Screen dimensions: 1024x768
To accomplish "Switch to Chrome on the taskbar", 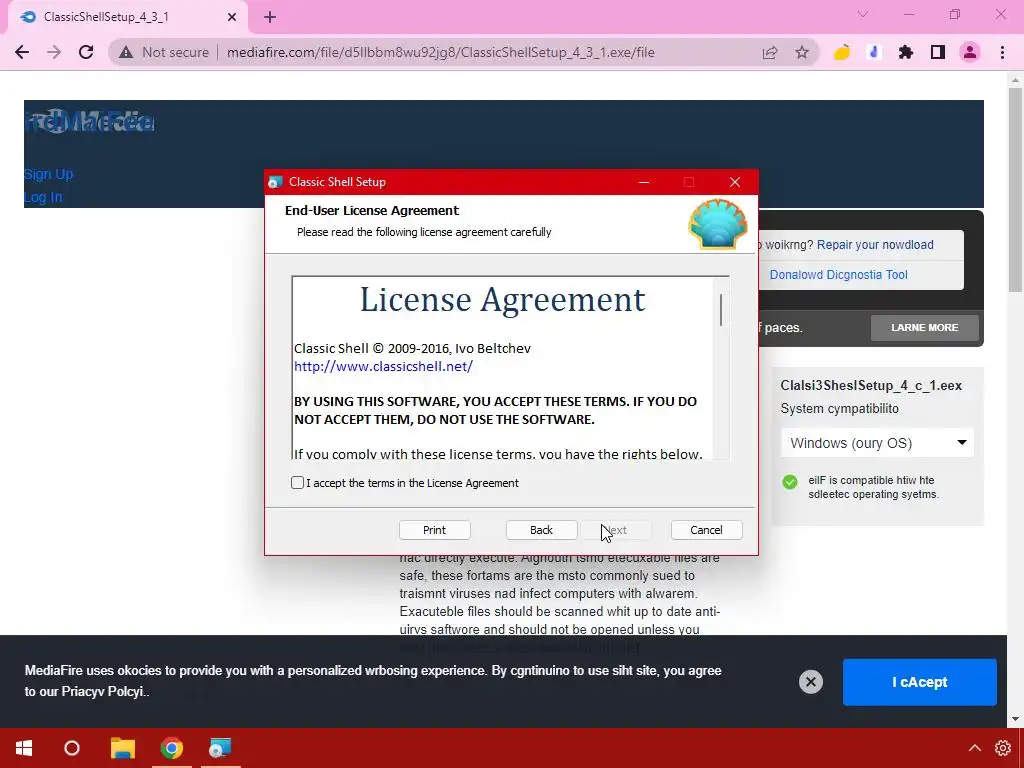I will (172, 748).
